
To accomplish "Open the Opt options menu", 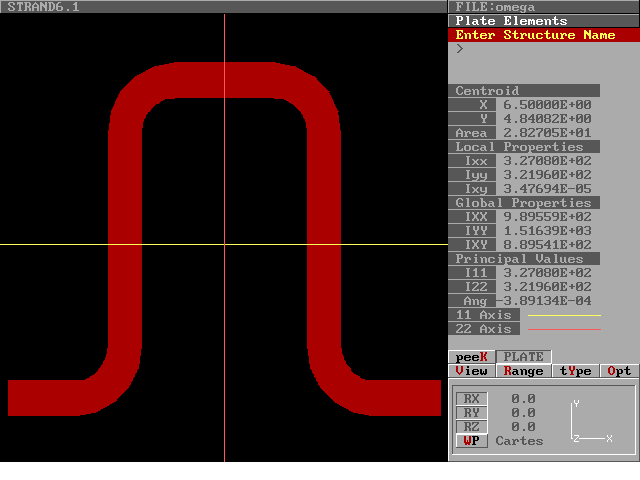I will pyautogui.click(x=620, y=371).
